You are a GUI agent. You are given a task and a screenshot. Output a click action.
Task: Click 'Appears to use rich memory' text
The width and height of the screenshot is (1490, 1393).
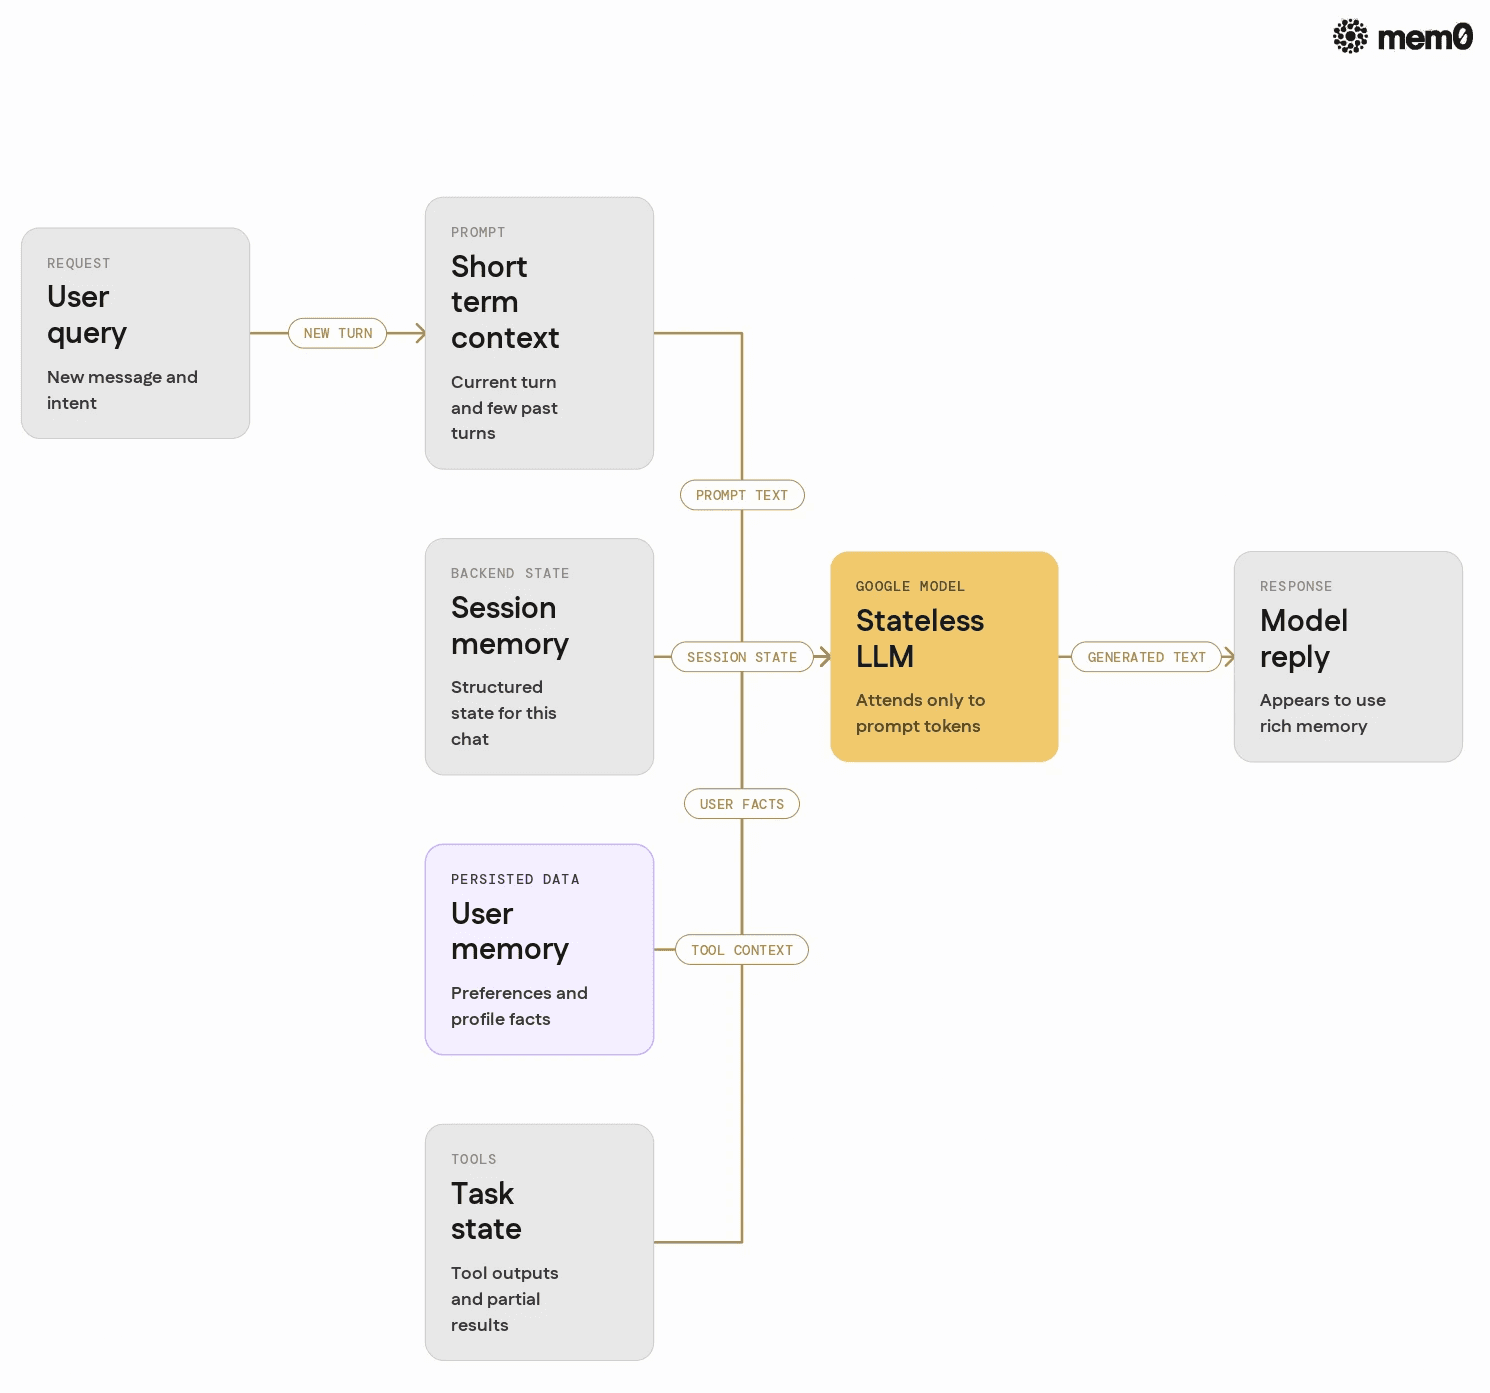1322,713
